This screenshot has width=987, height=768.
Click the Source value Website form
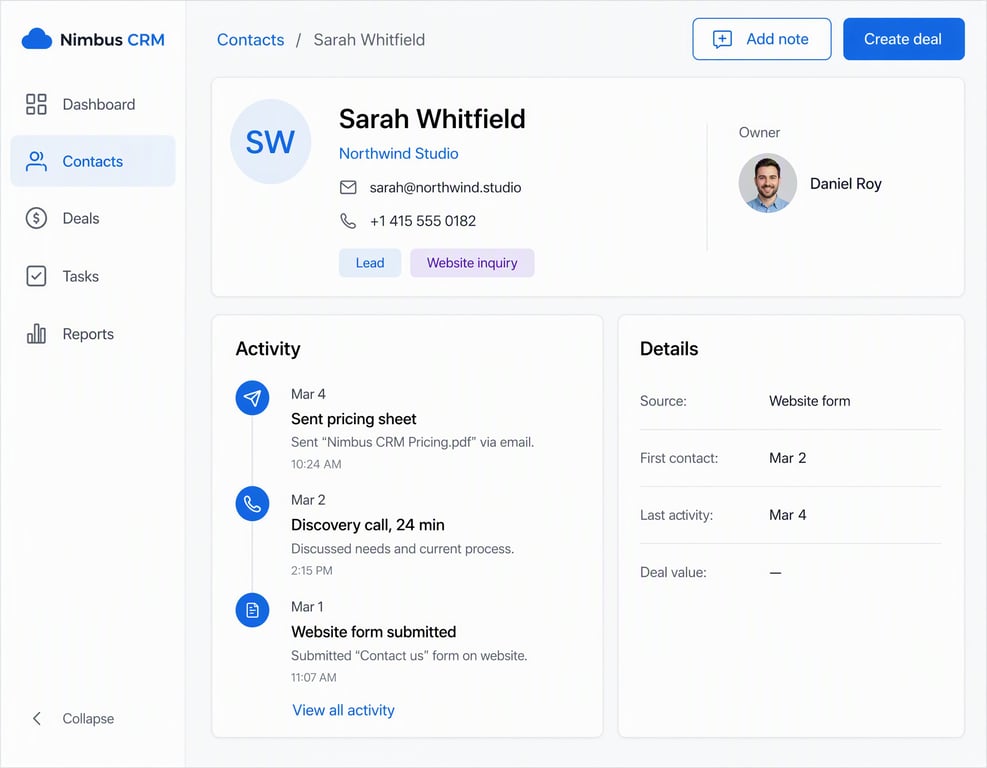click(x=809, y=401)
